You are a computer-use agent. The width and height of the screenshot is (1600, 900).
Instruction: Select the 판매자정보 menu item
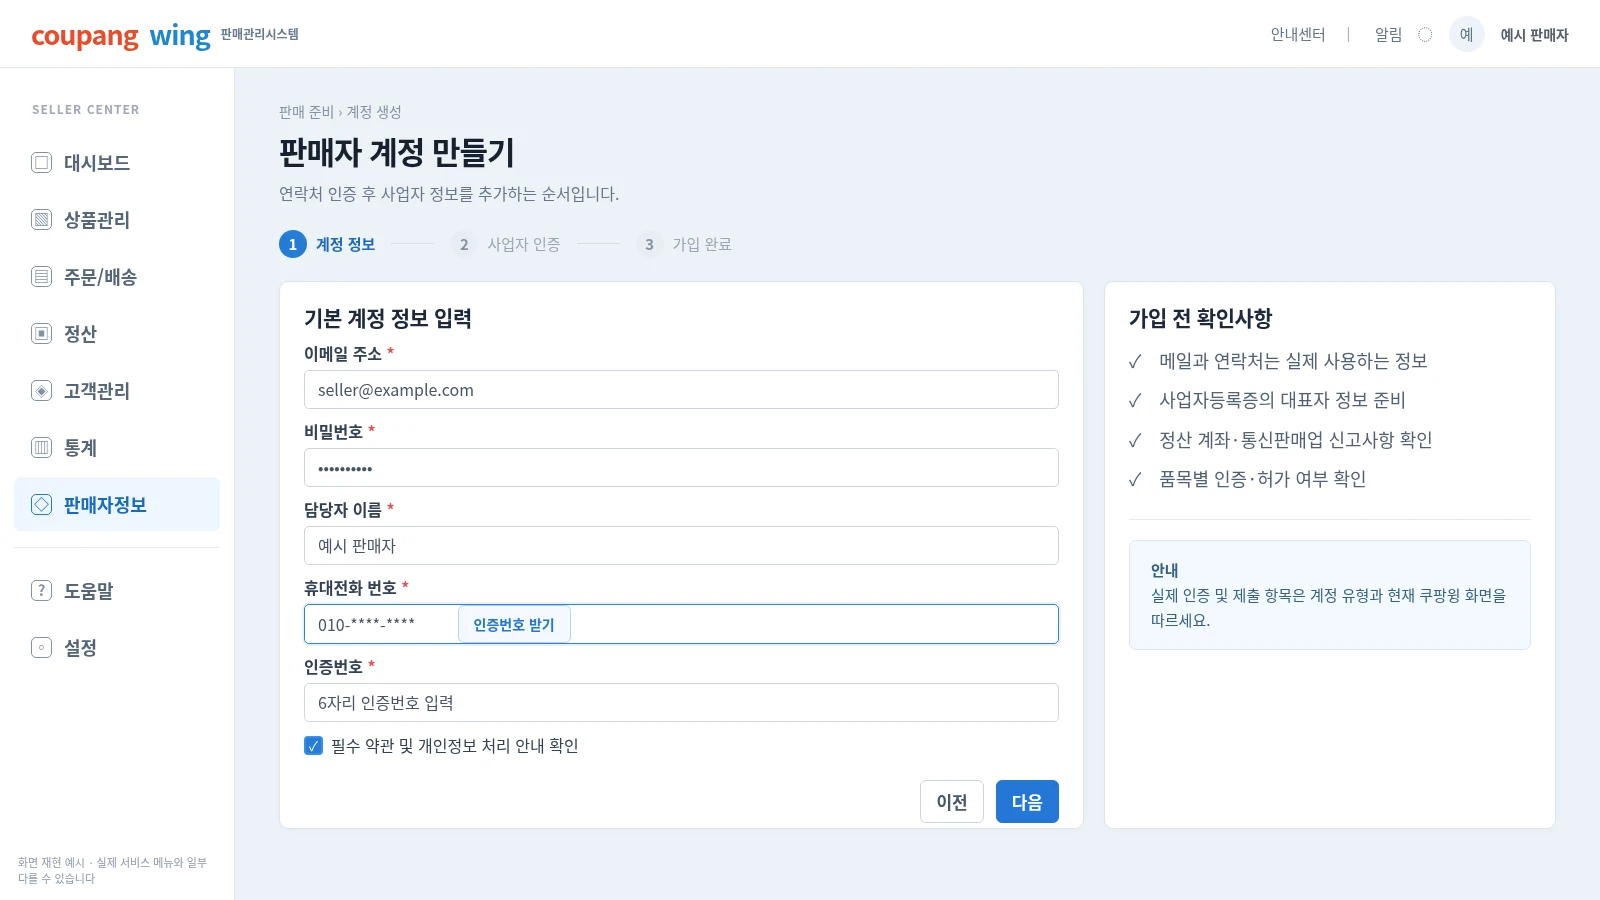(117, 504)
